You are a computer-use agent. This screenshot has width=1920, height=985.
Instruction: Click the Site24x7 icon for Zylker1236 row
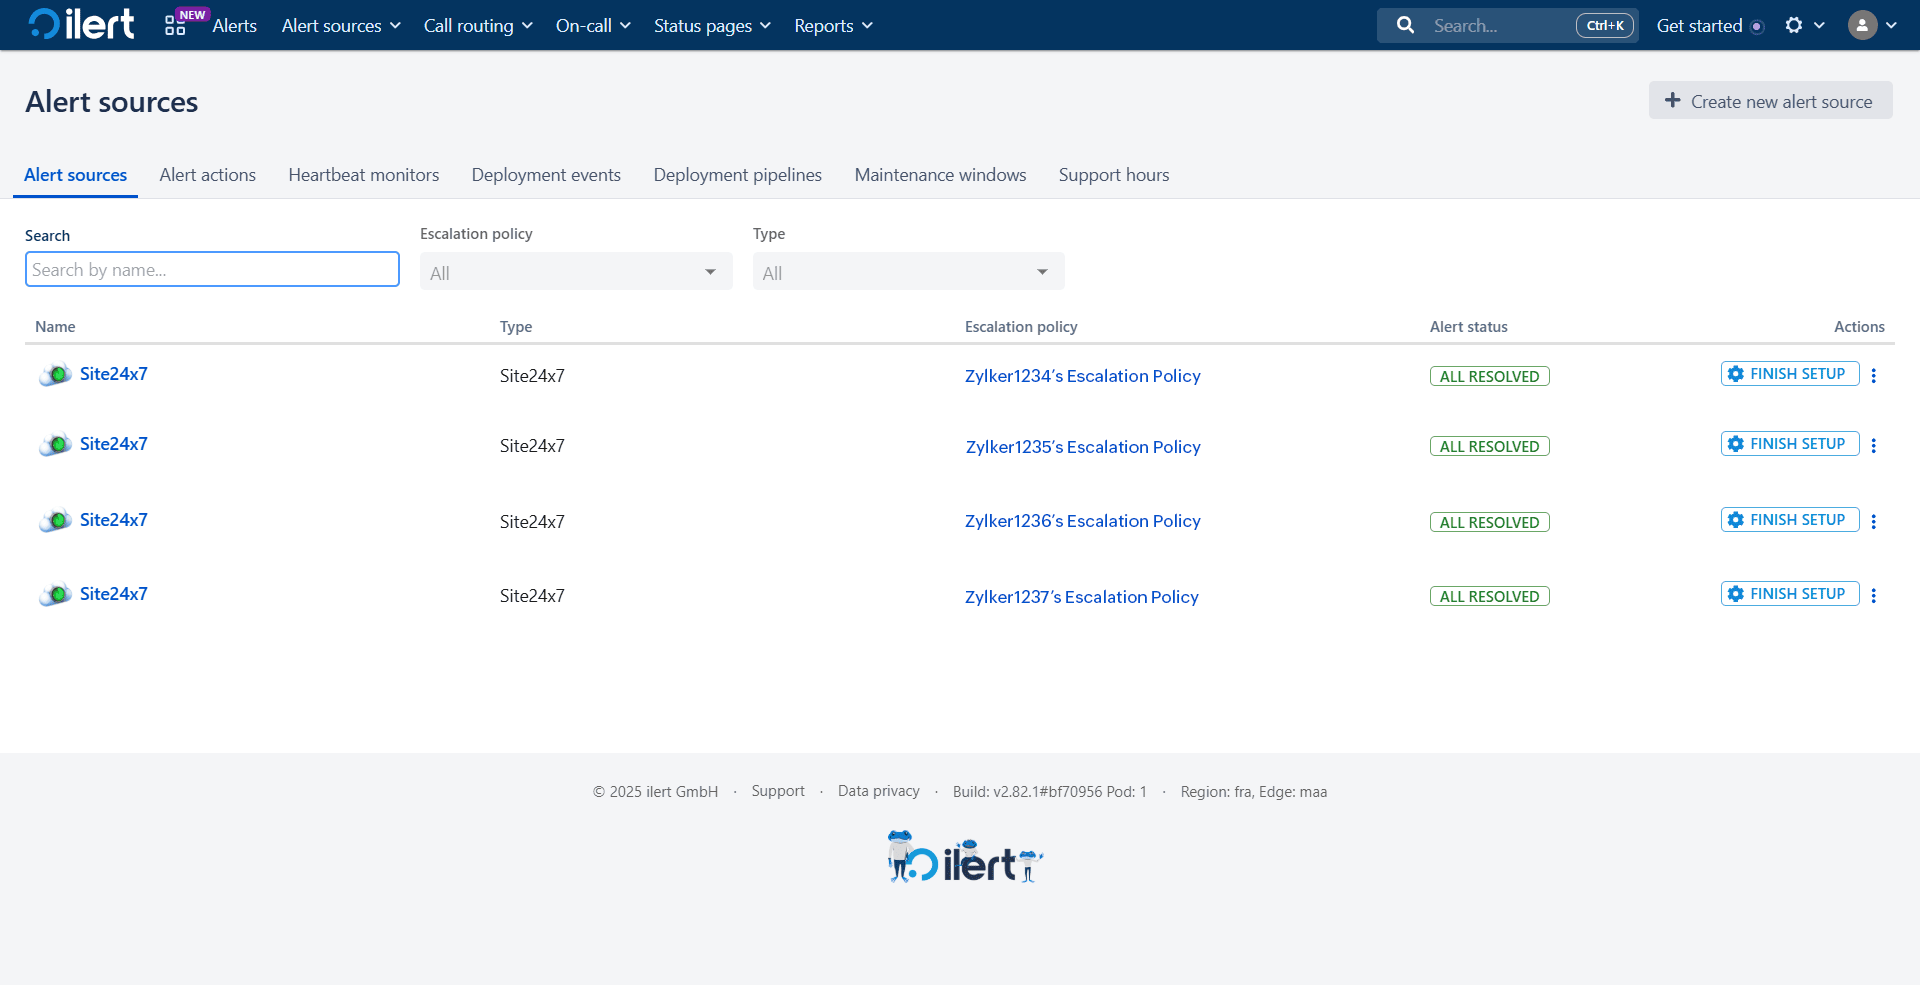tap(55, 520)
